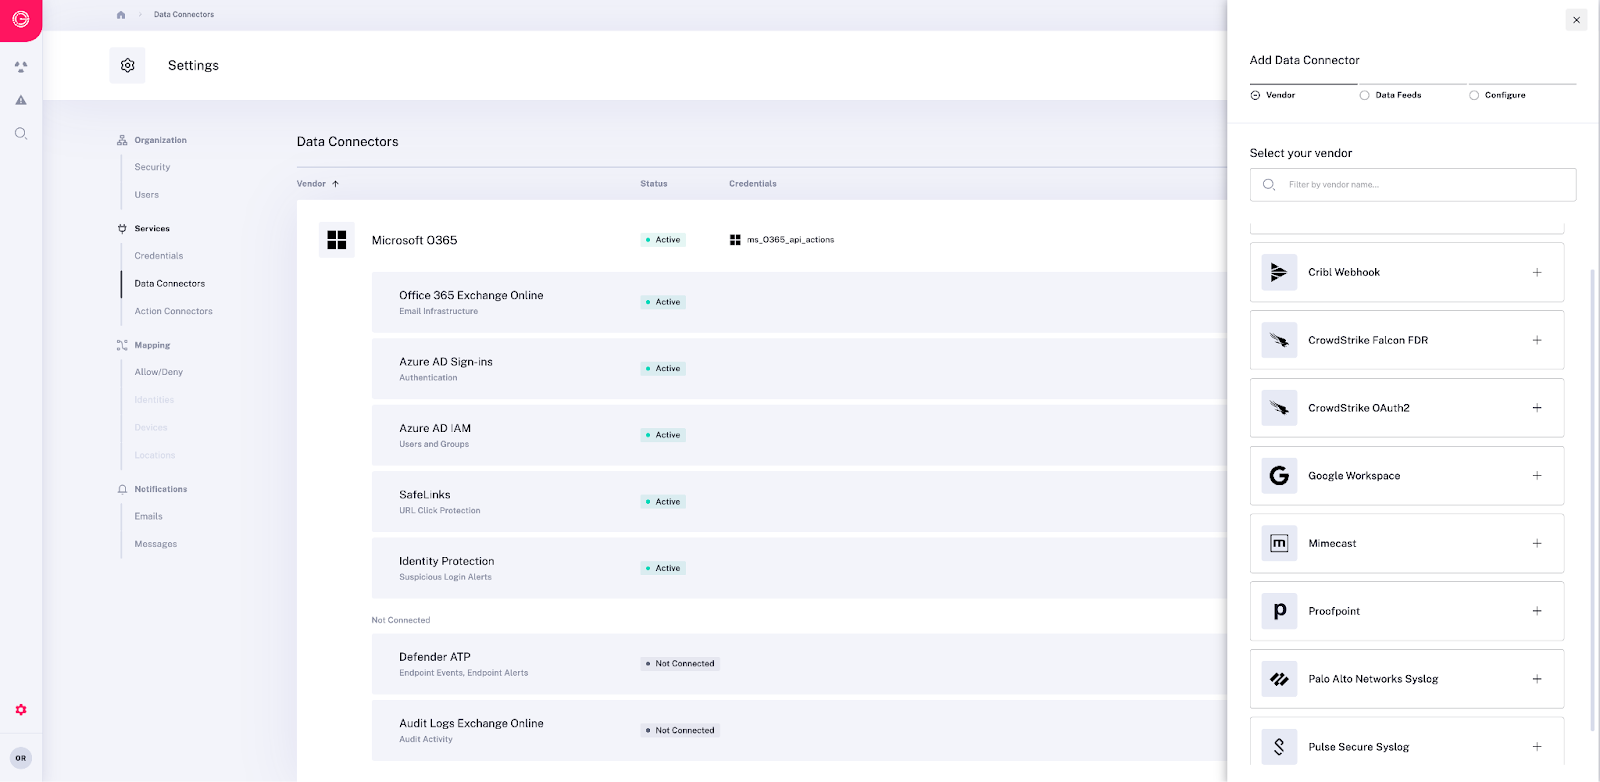Click the Microsoft O365 windows logo
The height and width of the screenshot is (782, 1600).
click(x=337, y=240)
